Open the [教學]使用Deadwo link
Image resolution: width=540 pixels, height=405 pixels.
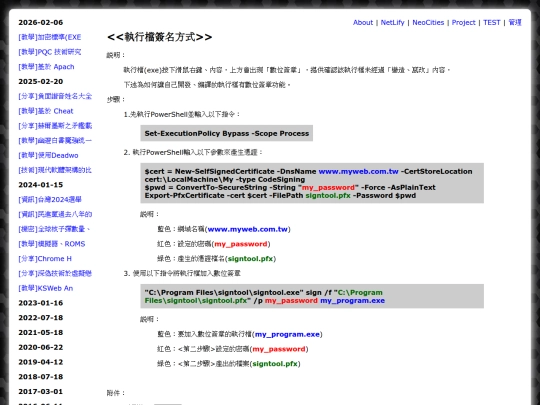pyautogui.click(x=48, y=155)
